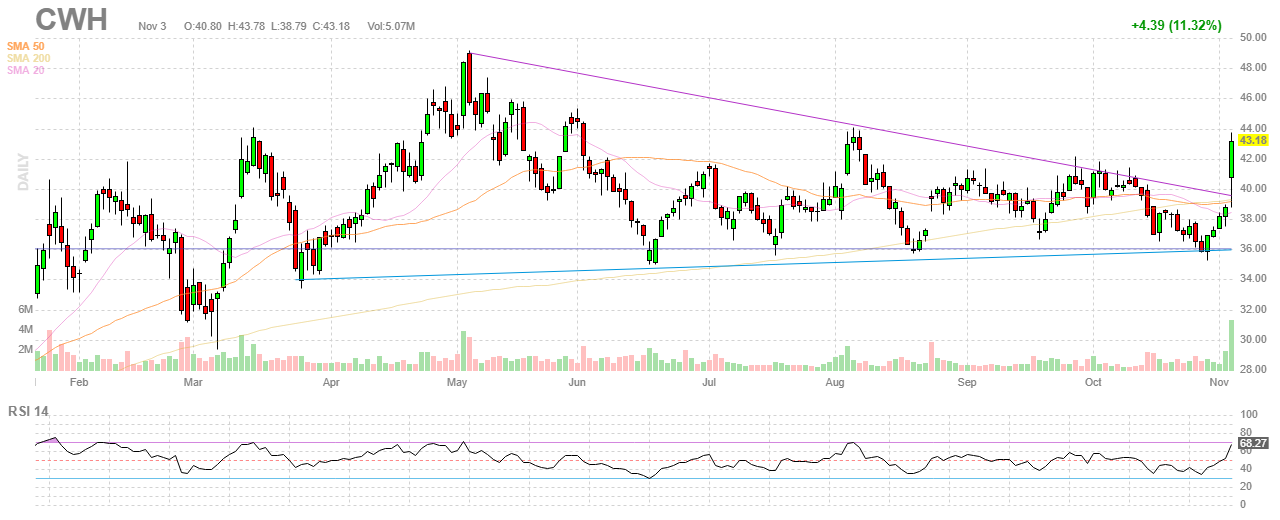Pick the Nov label on time axis
The width and height of the screenshot is (1280, 520).
1218,383
